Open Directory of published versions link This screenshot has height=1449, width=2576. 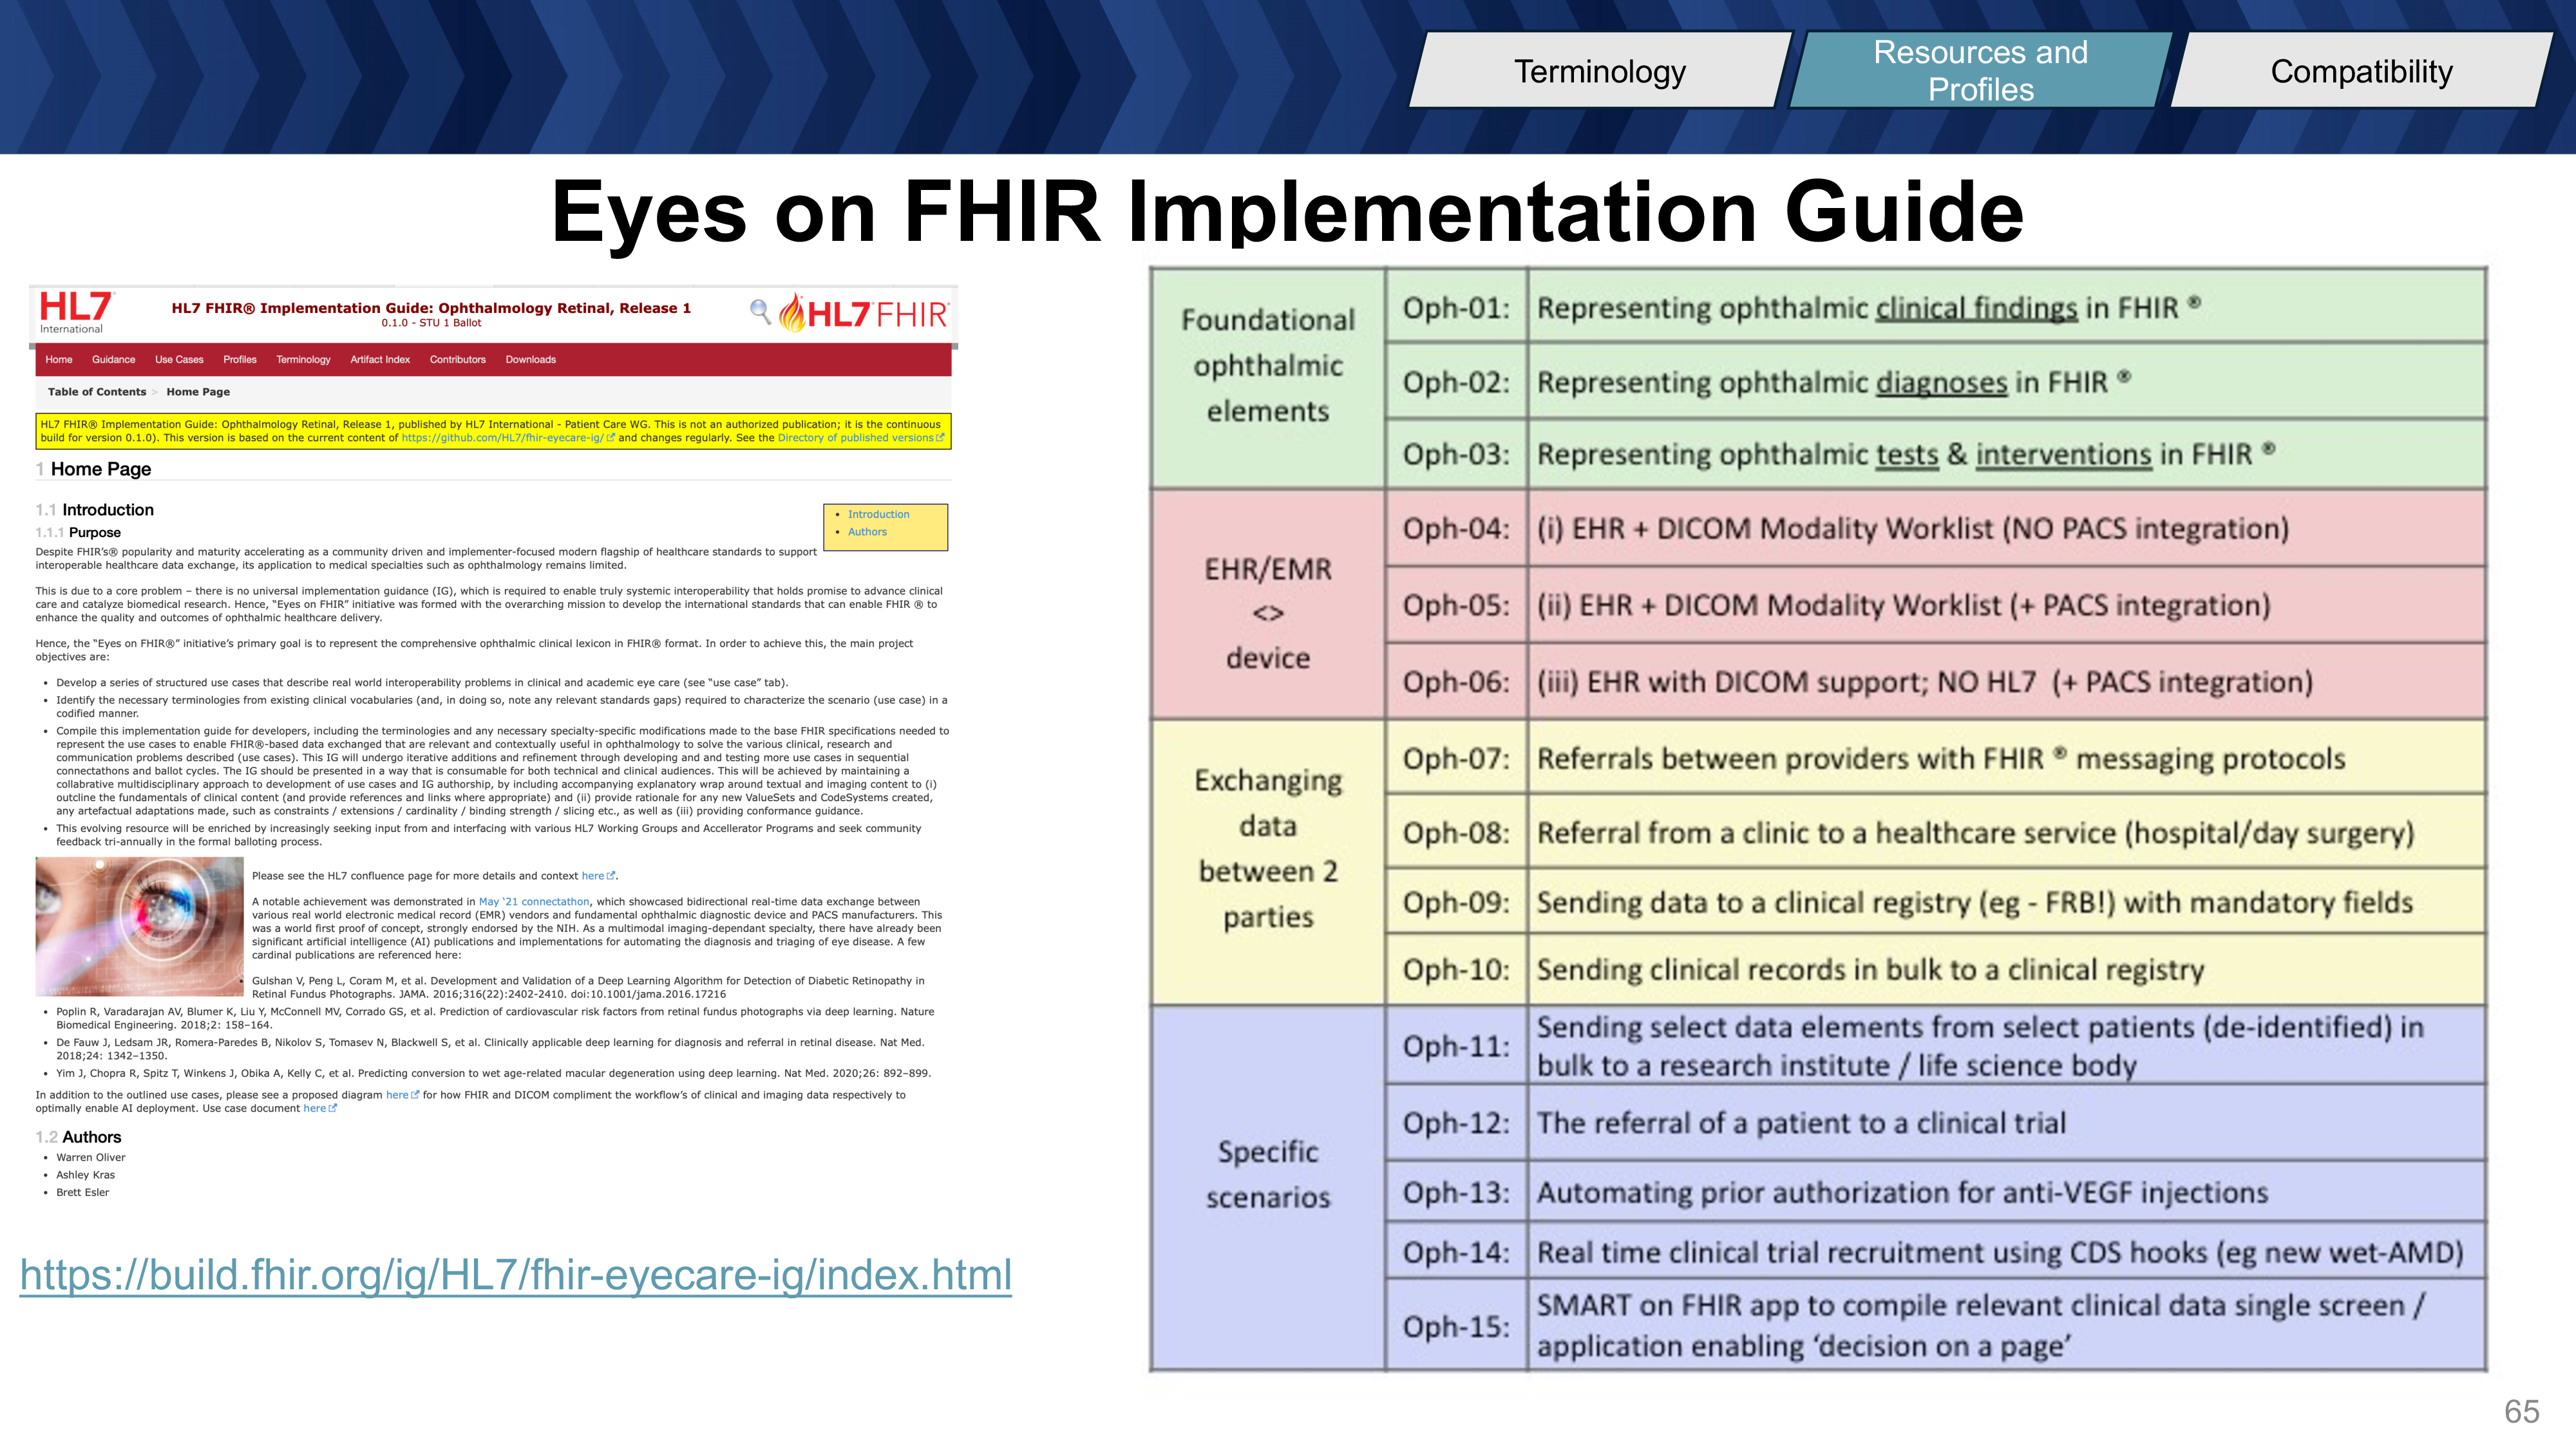tap(860, 438)
